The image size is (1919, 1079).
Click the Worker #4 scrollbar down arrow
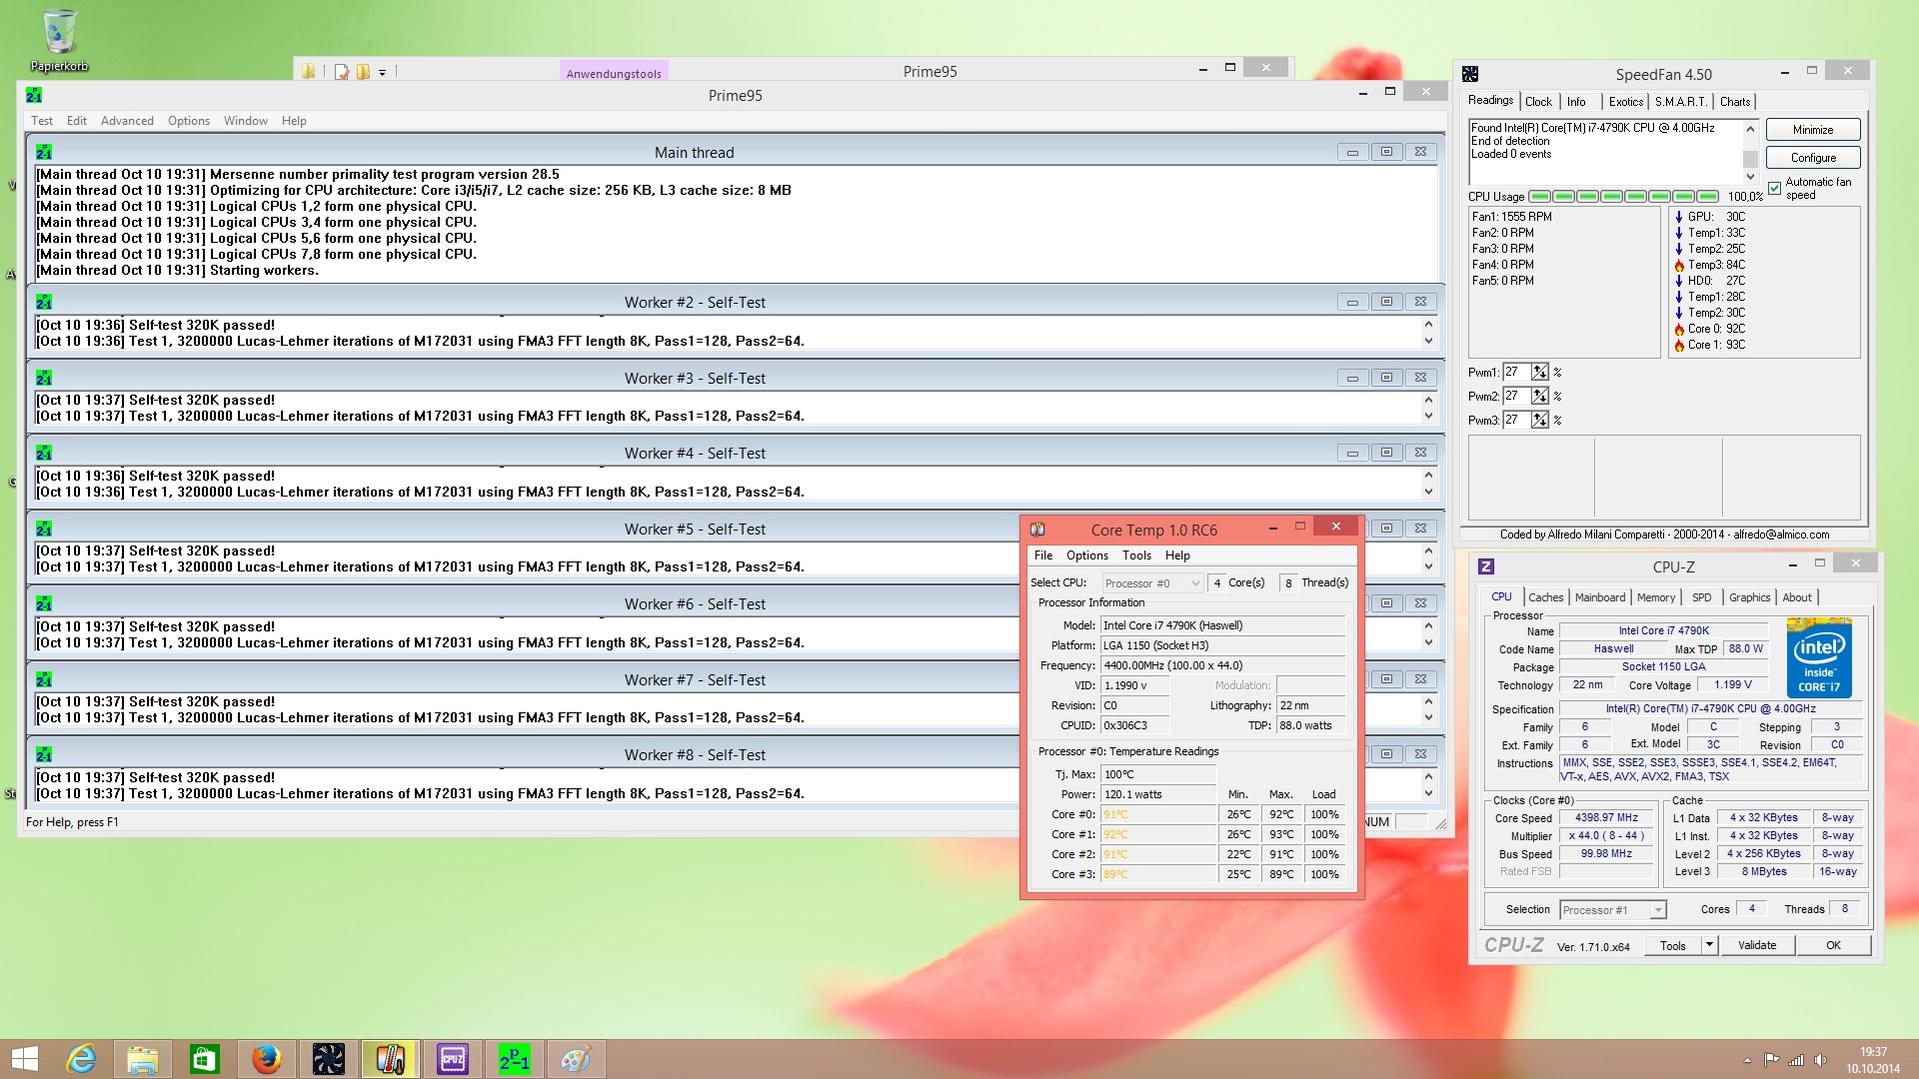[1428, 492]
